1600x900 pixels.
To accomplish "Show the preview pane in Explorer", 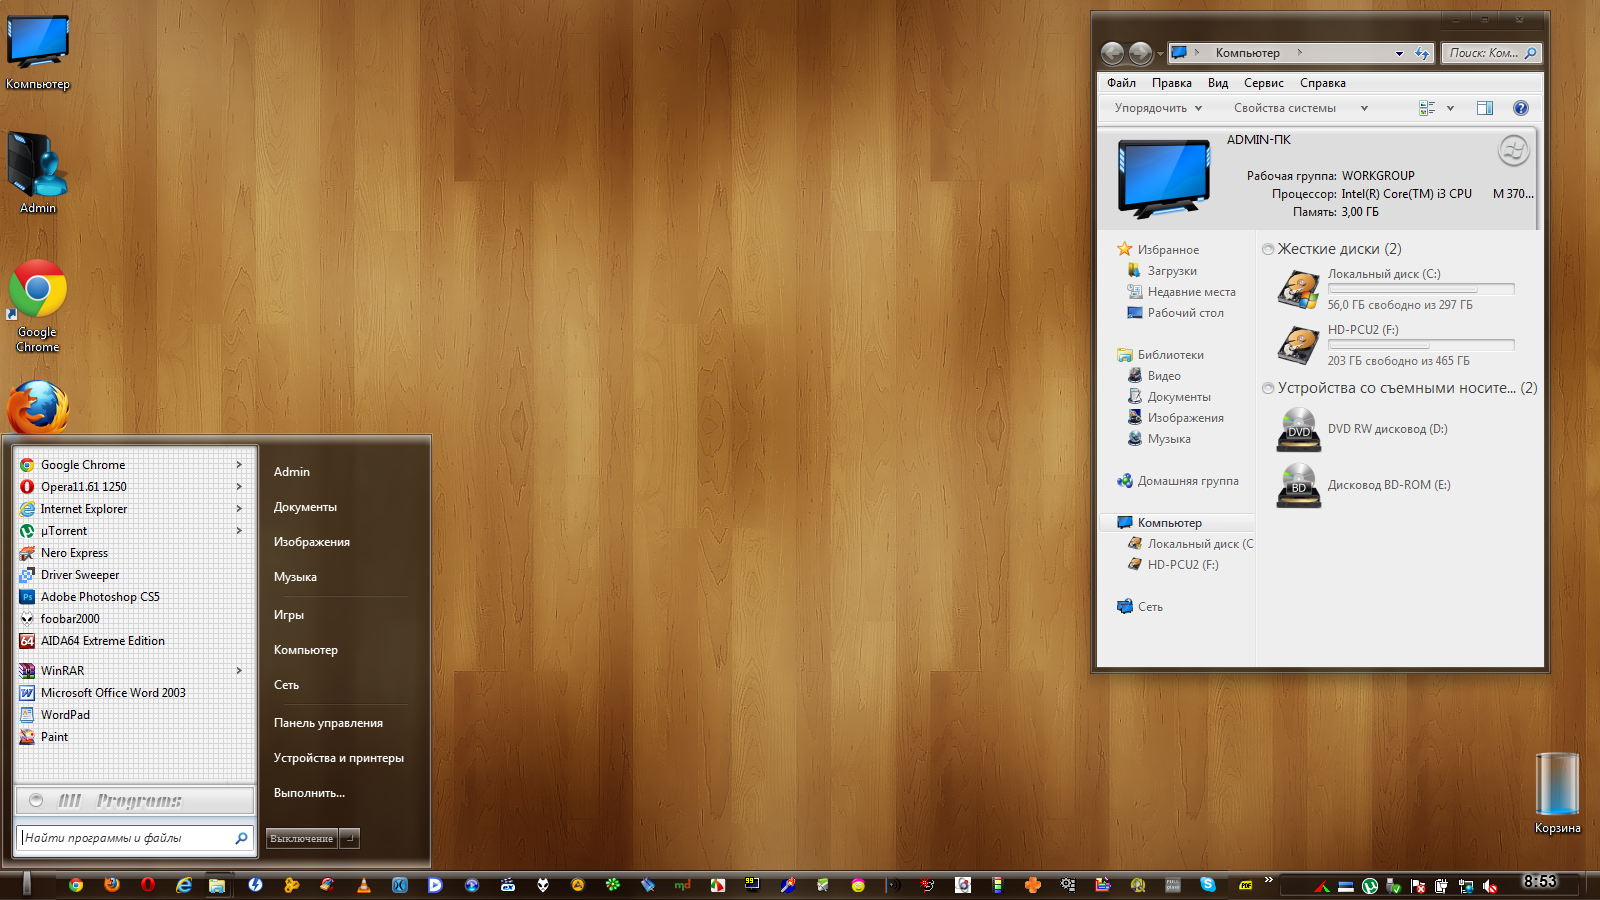I will tap(1485, 108).
